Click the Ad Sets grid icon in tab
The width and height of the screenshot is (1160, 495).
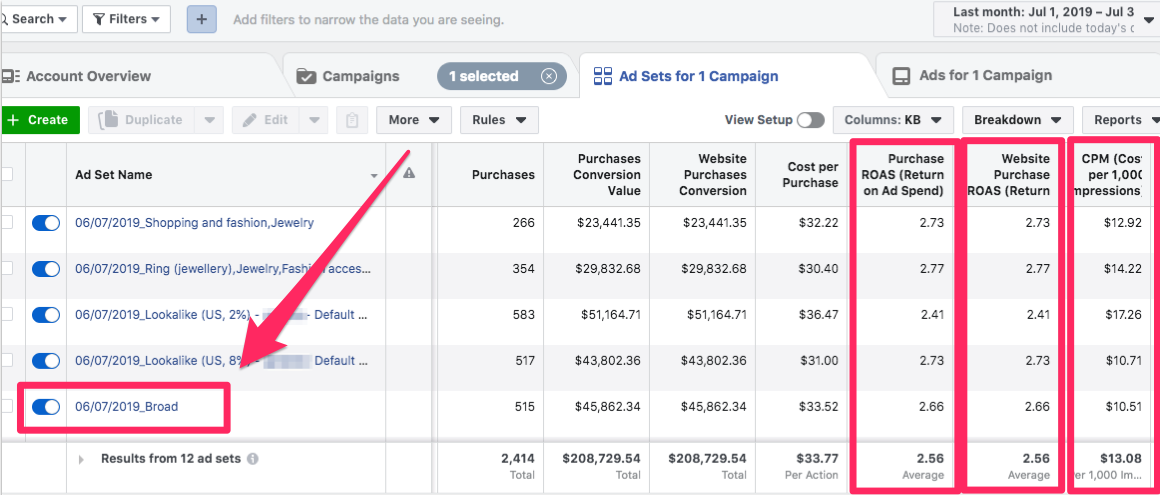602,76
